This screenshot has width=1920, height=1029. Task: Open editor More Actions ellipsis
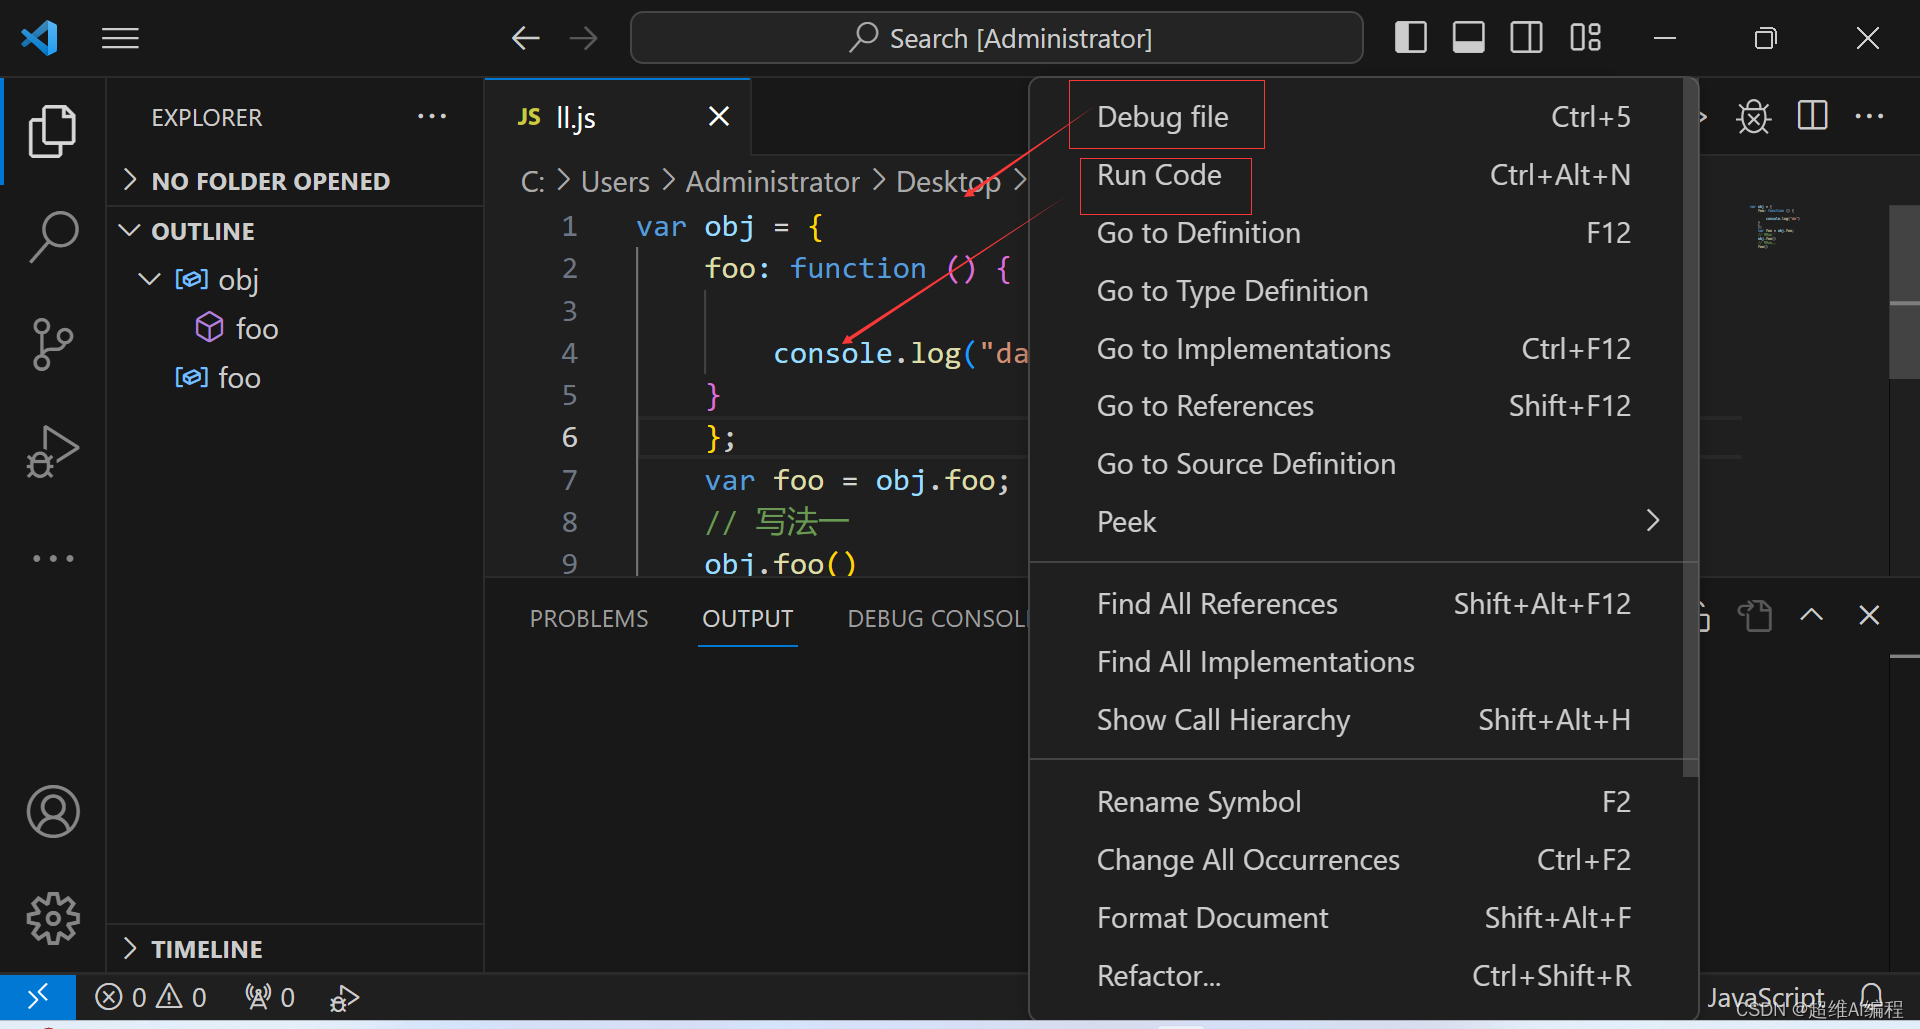click(1869, 116)
